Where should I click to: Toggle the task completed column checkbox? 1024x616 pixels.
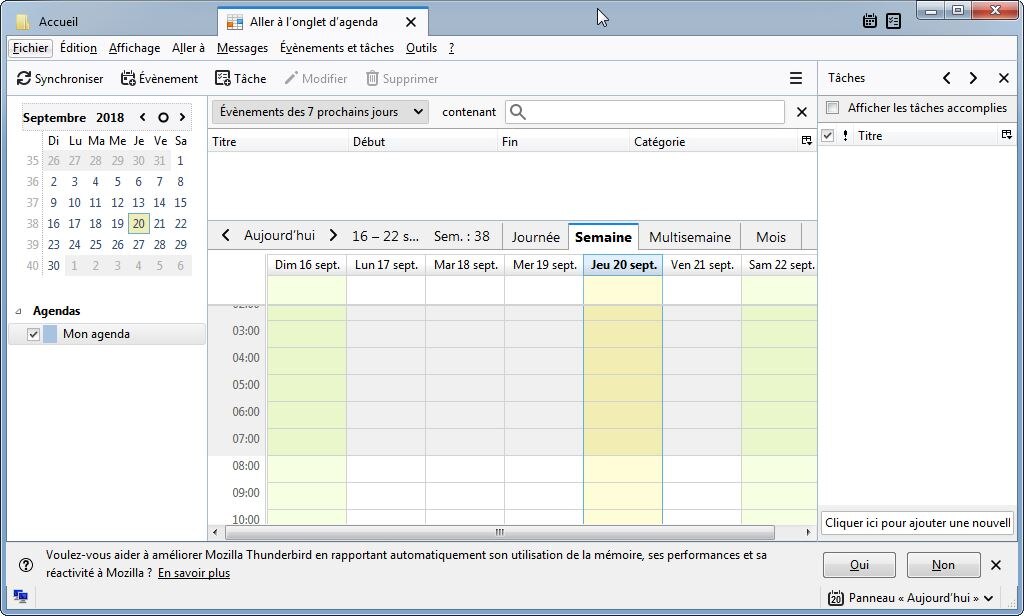tap(827, 136)
